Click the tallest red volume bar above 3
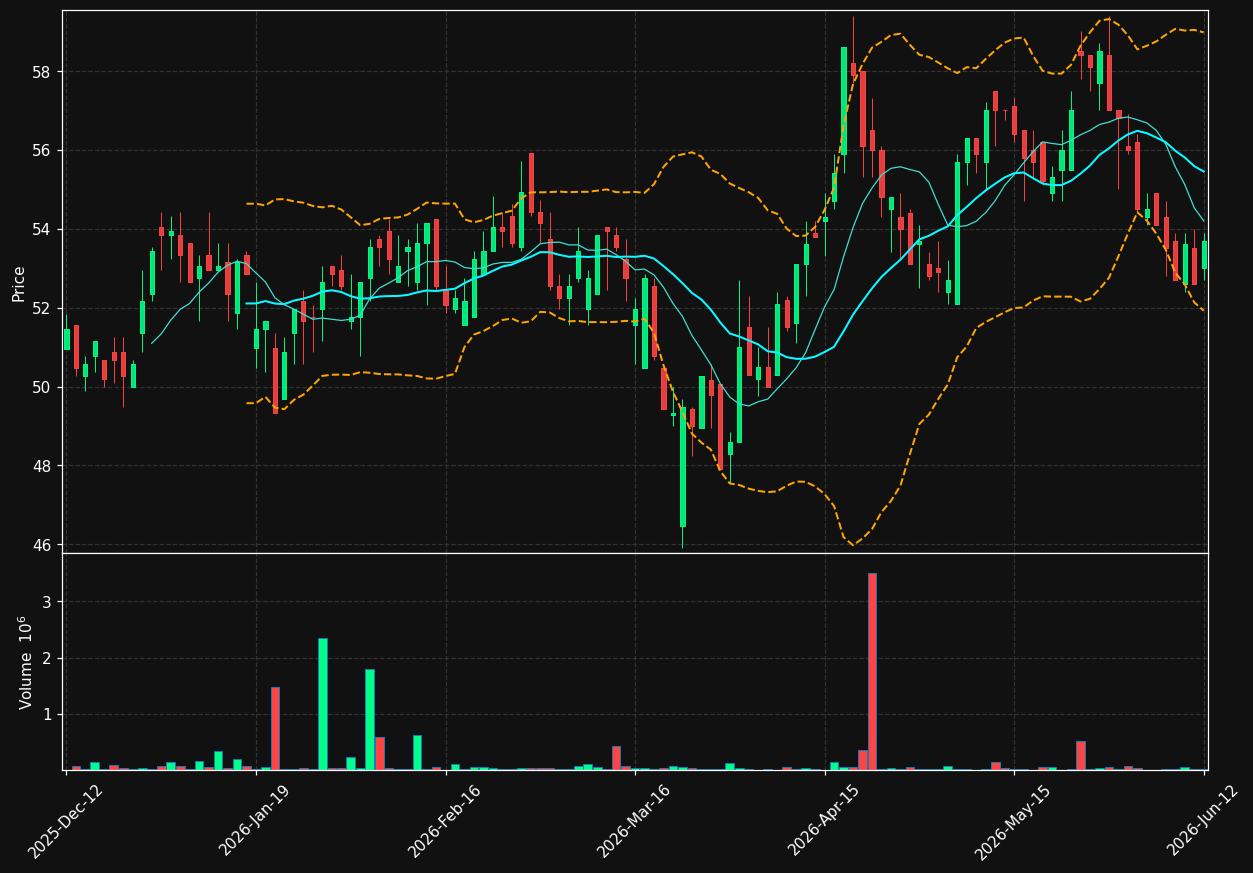Viewport: 1253px width, 873px height. [x=872, y=671]
